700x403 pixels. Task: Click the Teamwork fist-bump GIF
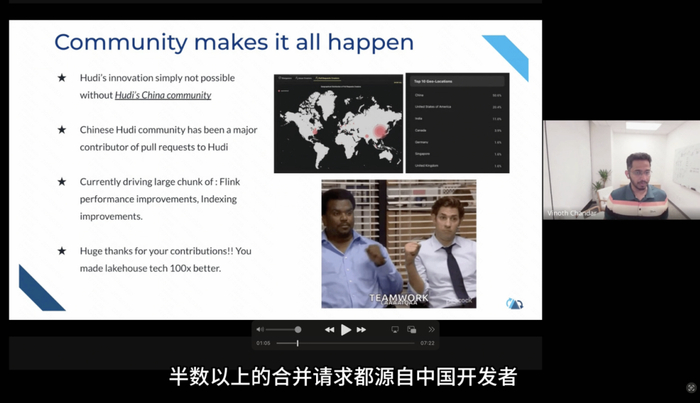(x=399, y=244)
